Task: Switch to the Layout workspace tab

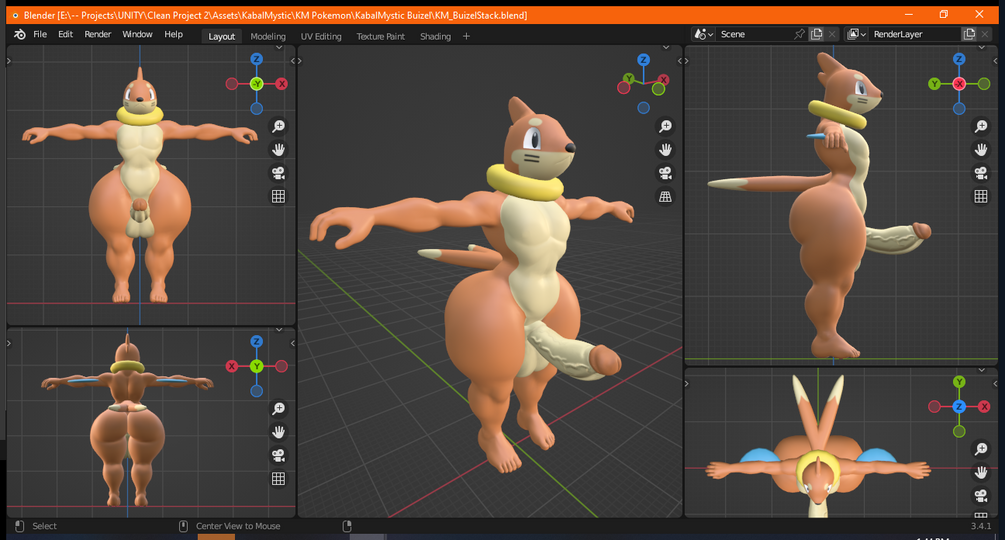Action: click(x=222, y=37)
